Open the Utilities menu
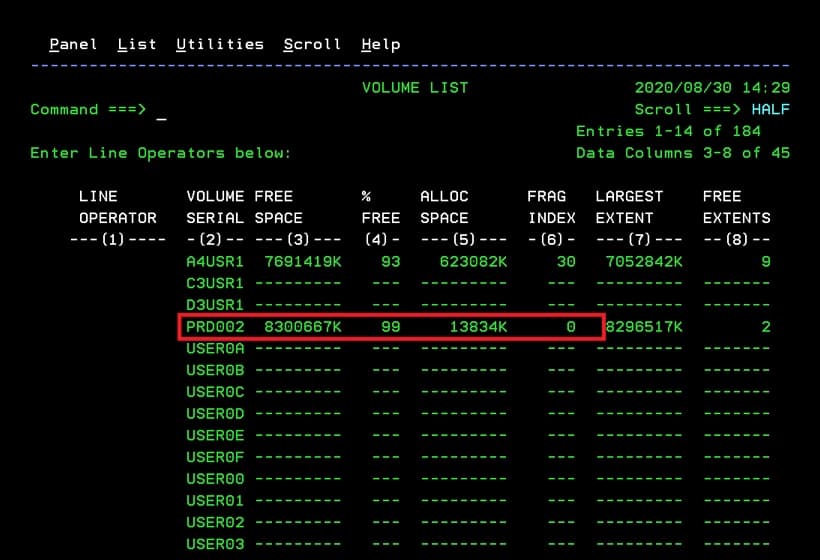This screenshot has height=560, width=820. (x=219, y=44)
